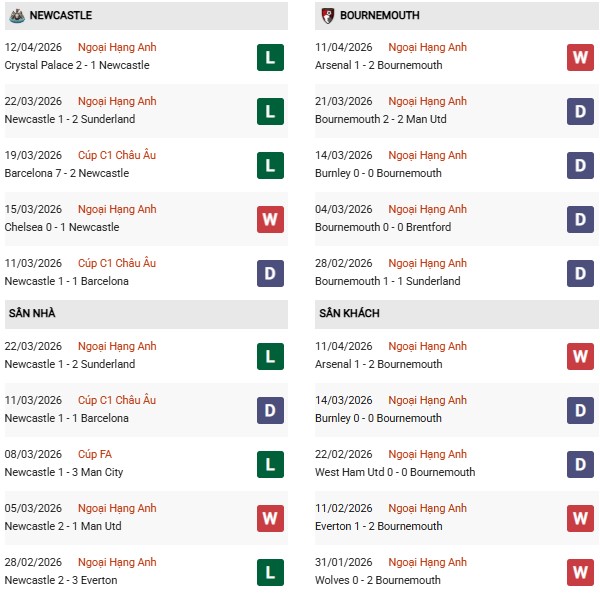Select the SÂN KHÁCH section header
Viewport: 600px width, 594px height.
pos(349,313)
